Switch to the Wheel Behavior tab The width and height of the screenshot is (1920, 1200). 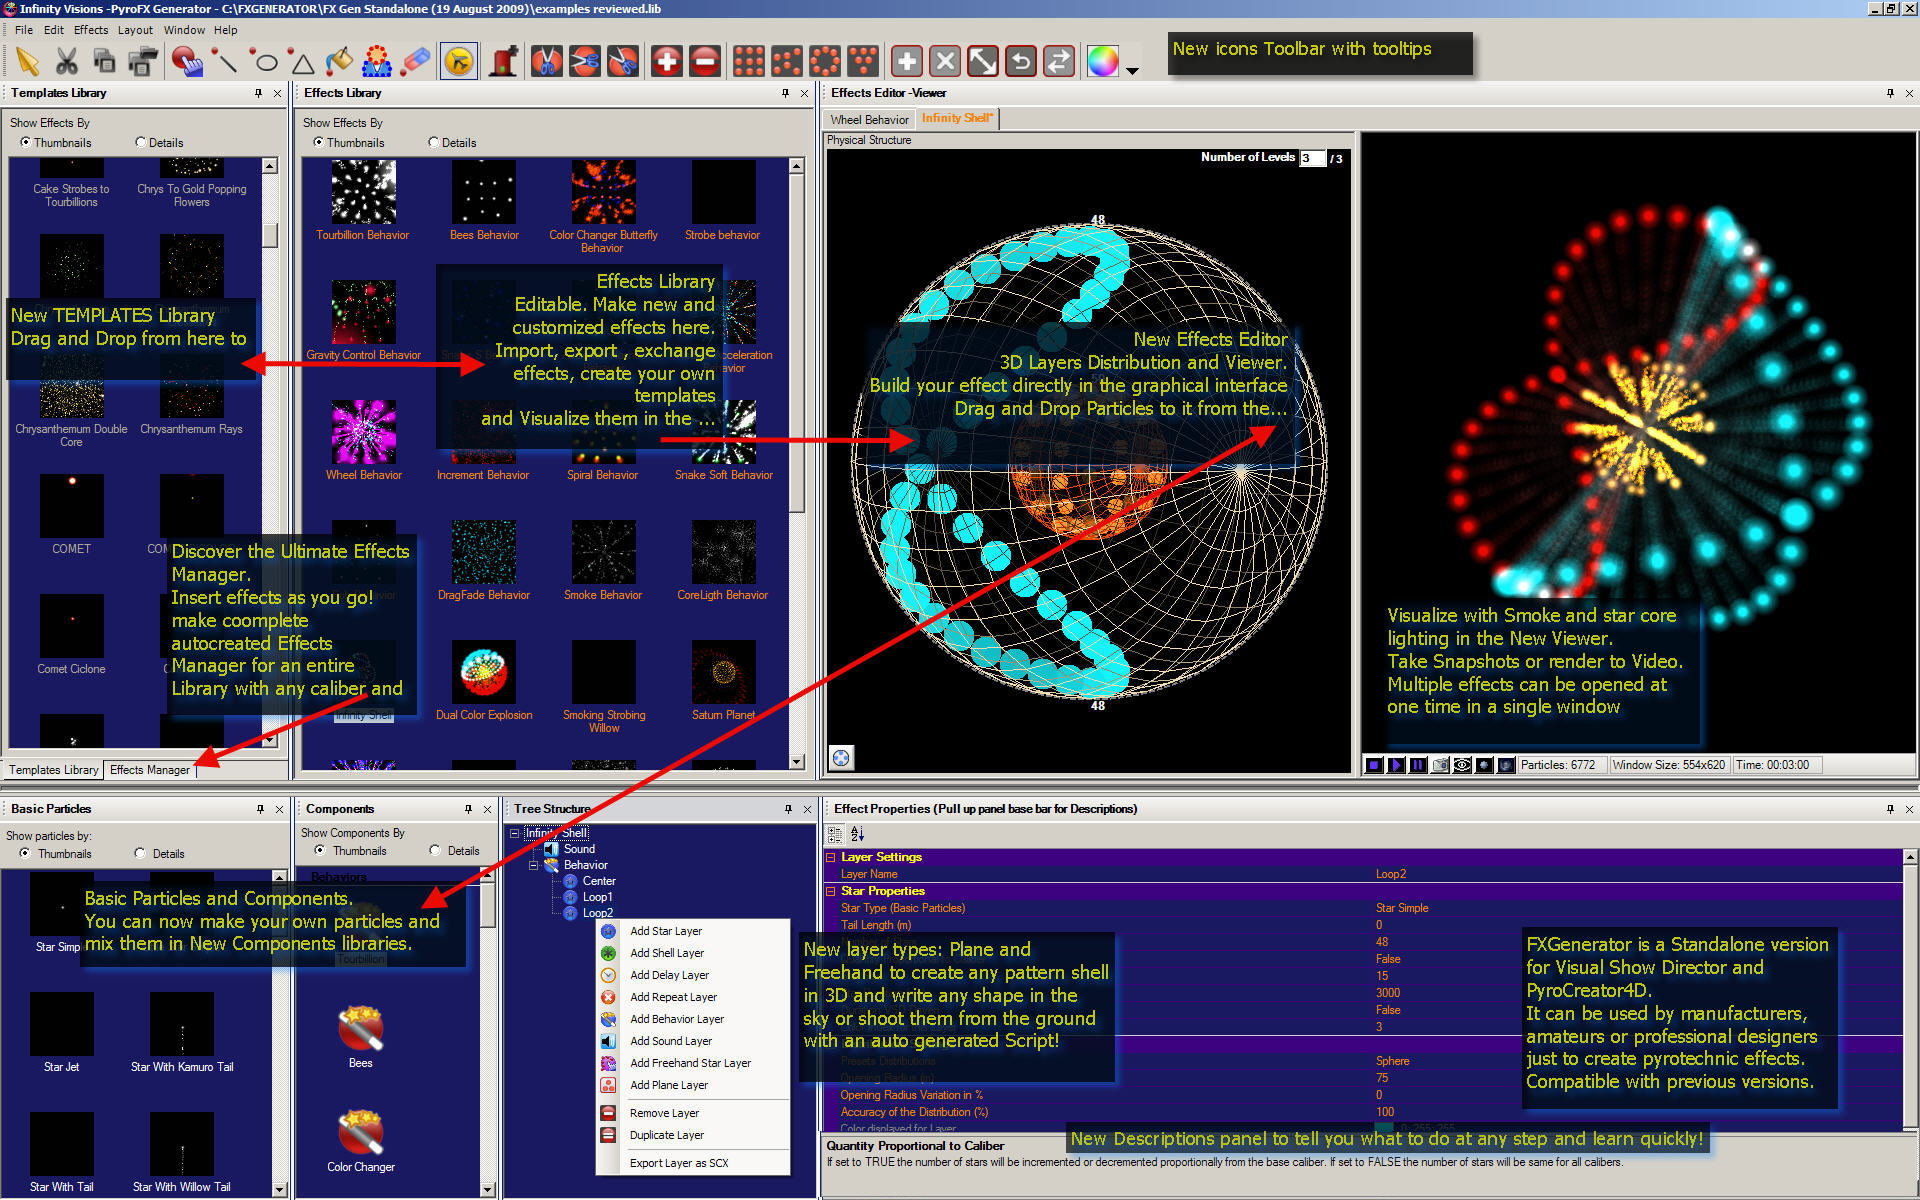869,120
